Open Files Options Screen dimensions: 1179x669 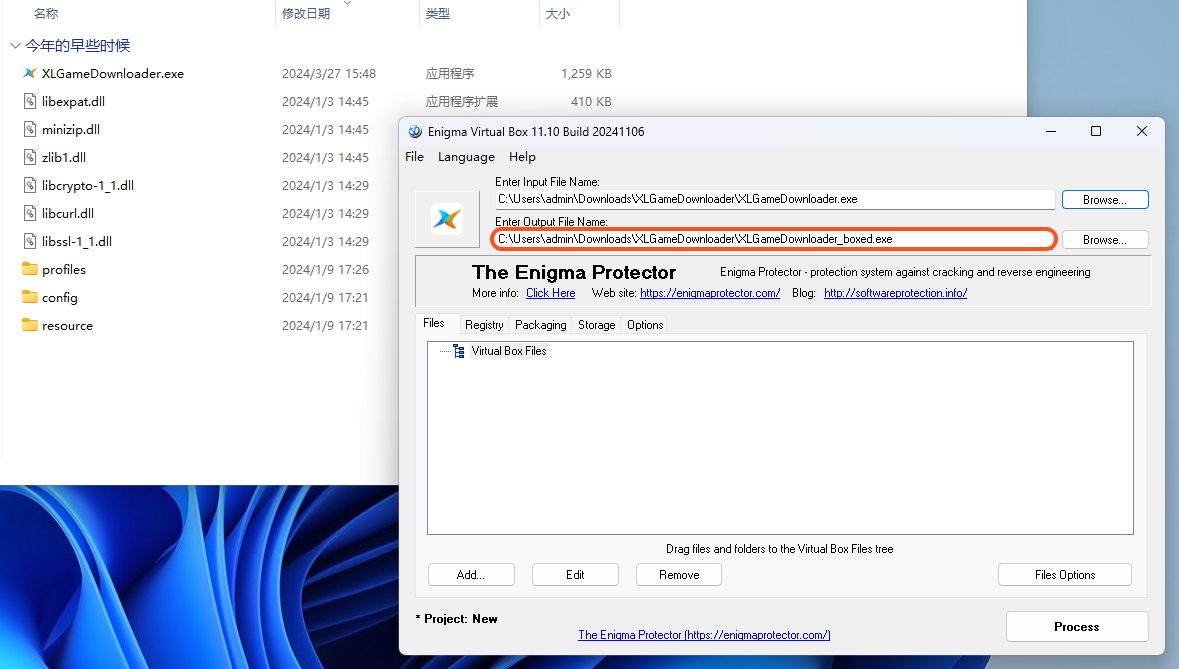1065,575
